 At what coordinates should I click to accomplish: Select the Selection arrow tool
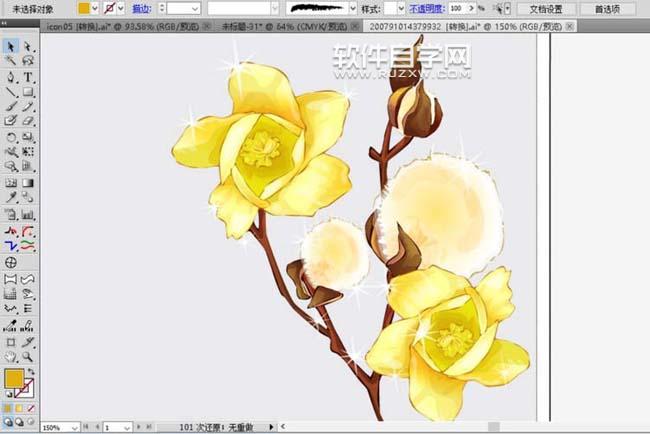[11, 46]
